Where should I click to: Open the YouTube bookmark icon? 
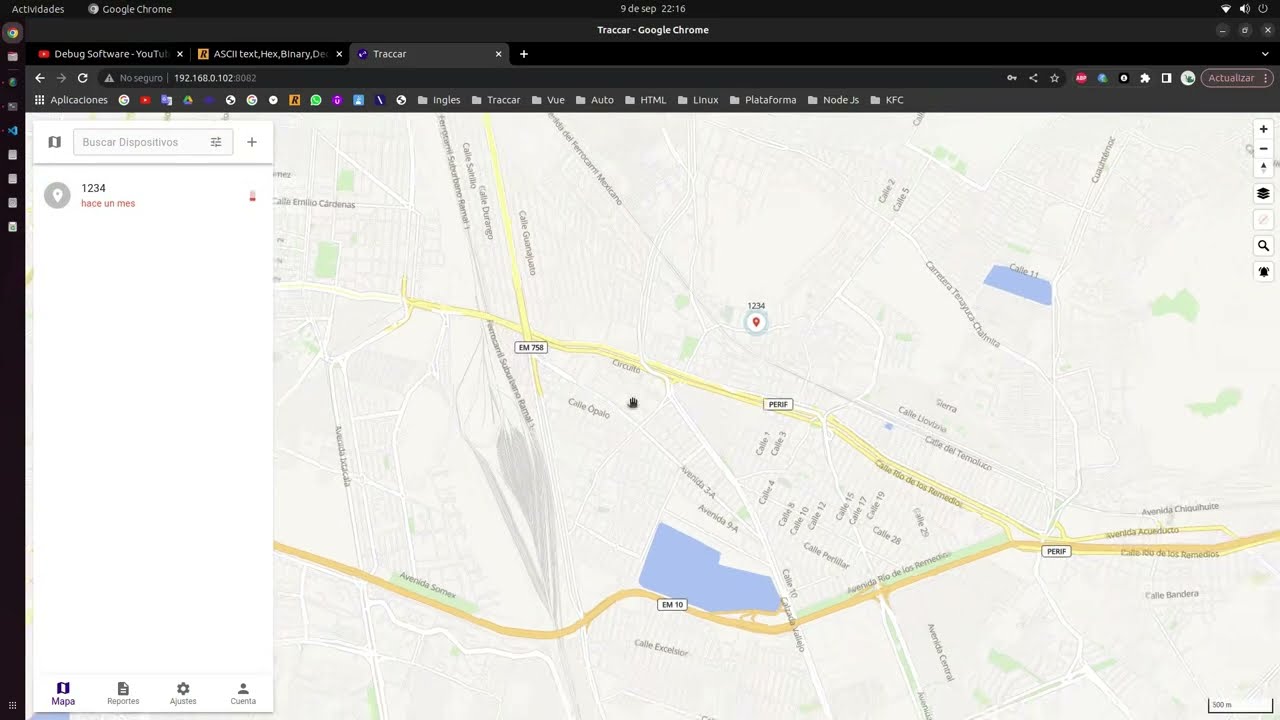[x=145, y=100]
